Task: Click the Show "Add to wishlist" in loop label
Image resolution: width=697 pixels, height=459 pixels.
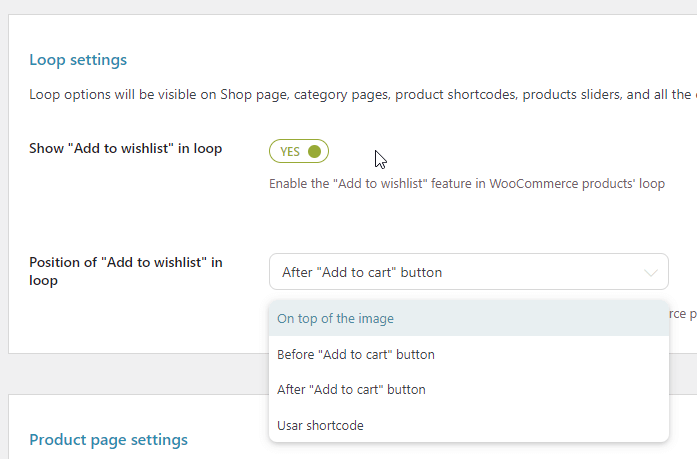Action: (126, 149)
